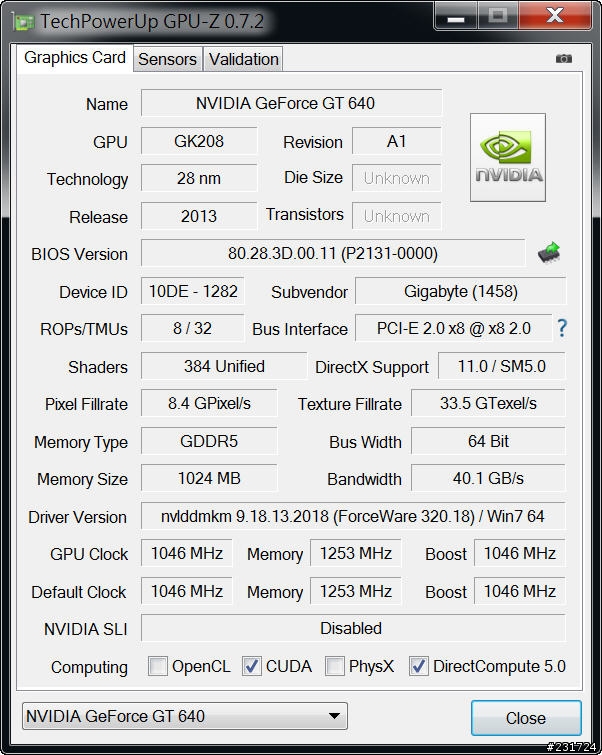
Task: Click the NVIDIA logo image
Action: pos(508,157)
